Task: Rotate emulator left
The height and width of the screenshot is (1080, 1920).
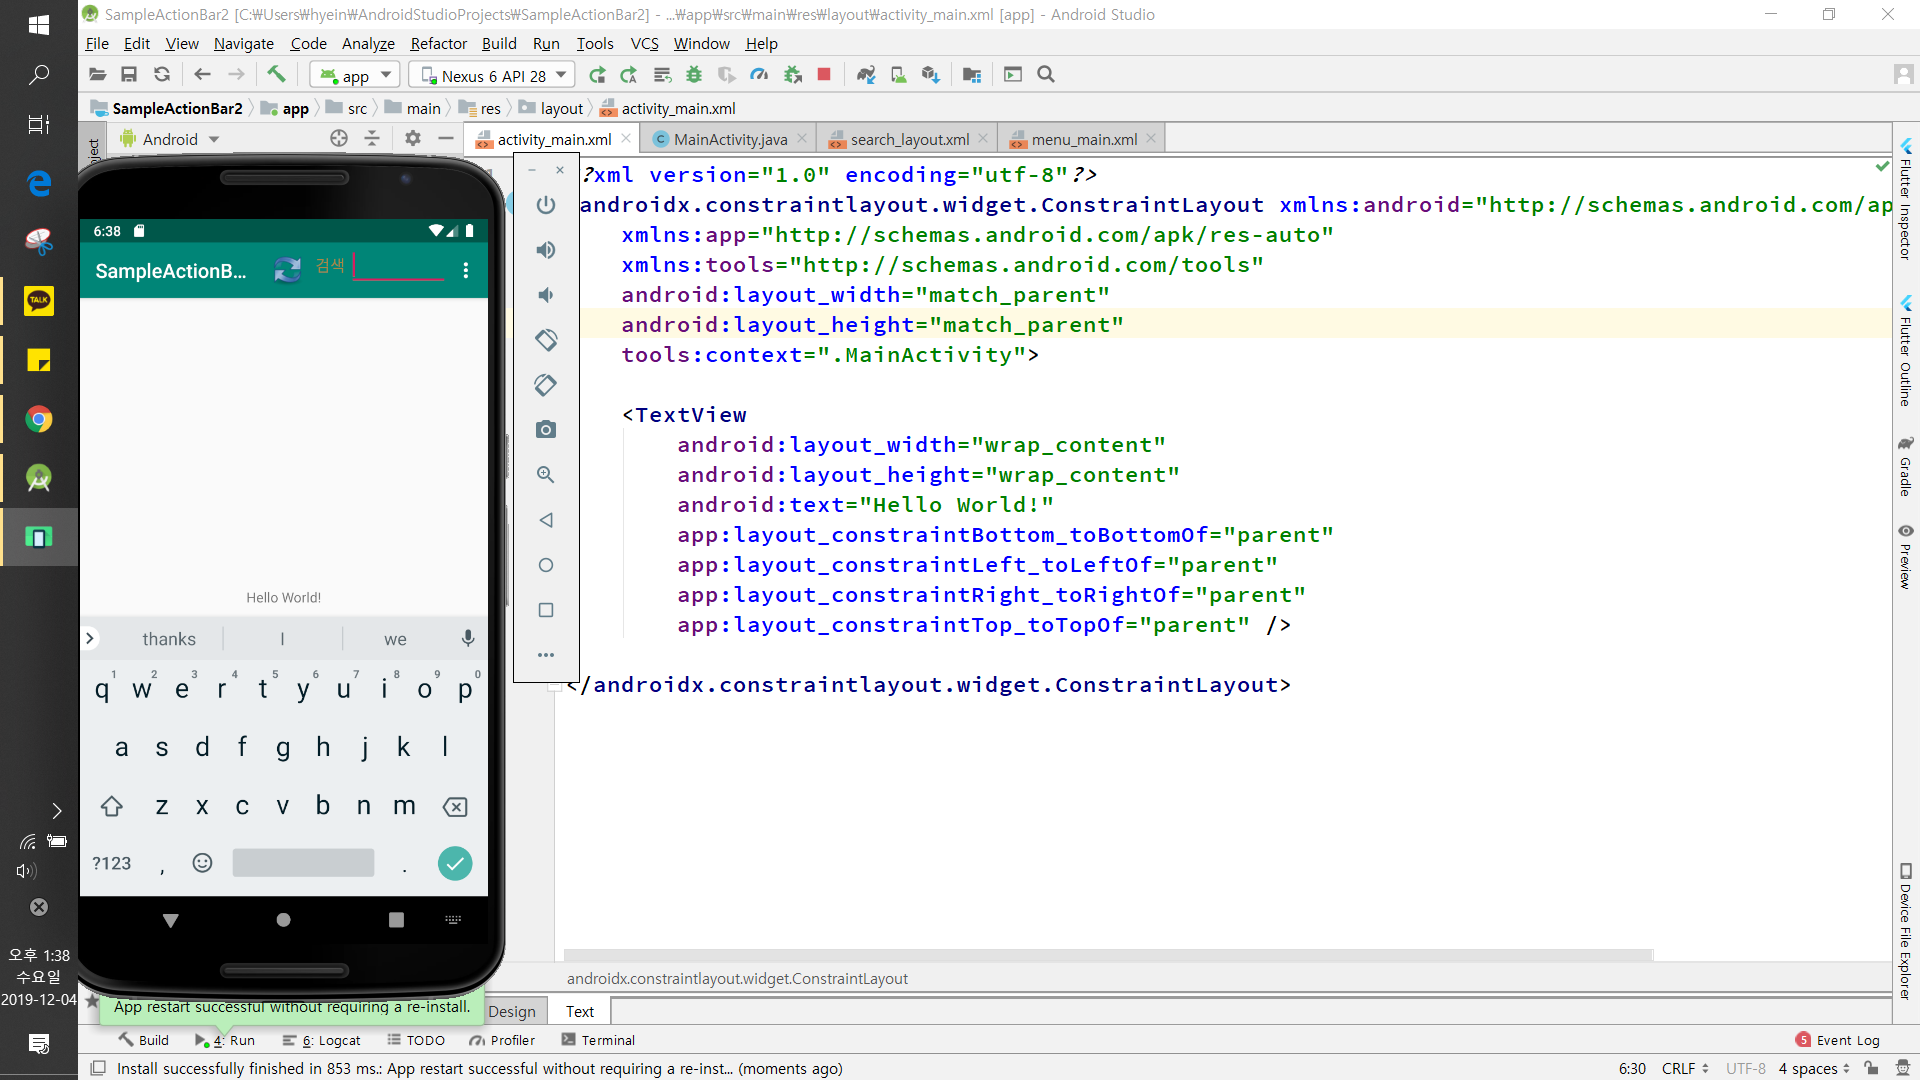Action: 546,340
